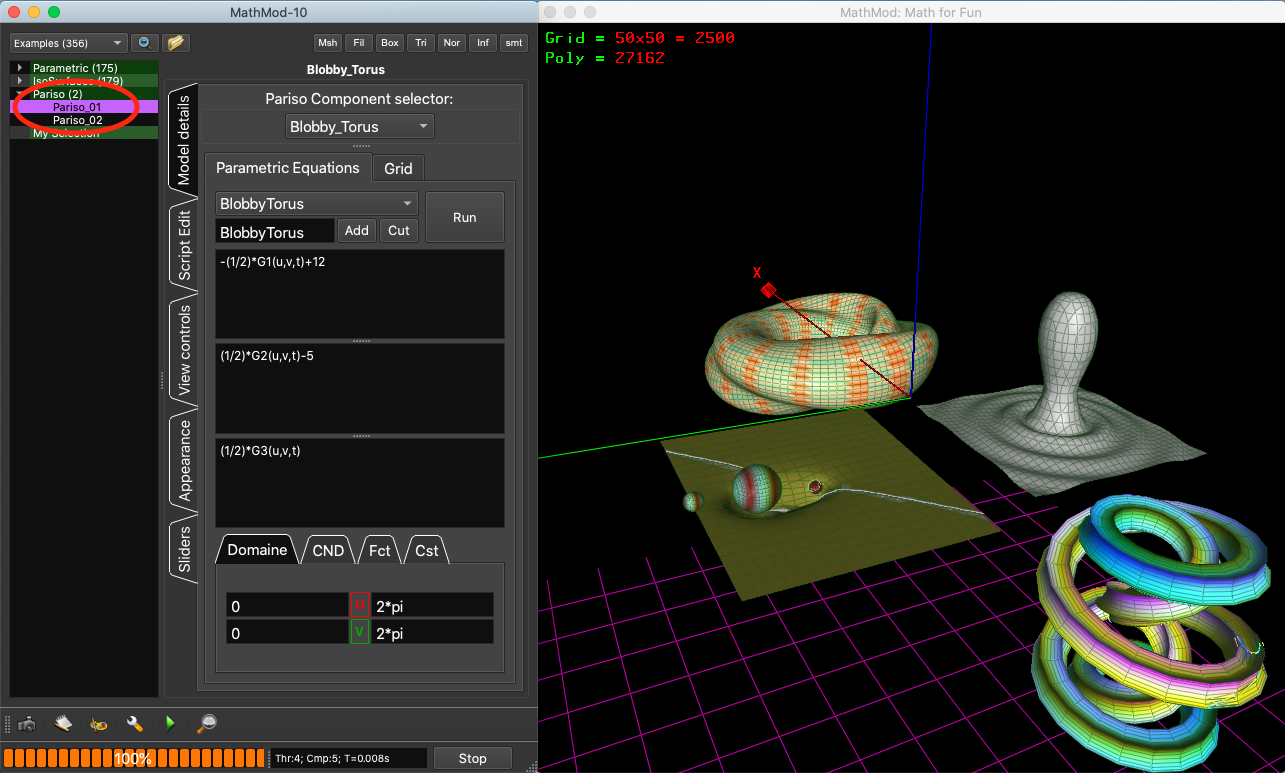Image resolution: width=1285 pixels, height=773 pixels.
Task: Click the wrench settings icon
Action: tap(133, 723)
